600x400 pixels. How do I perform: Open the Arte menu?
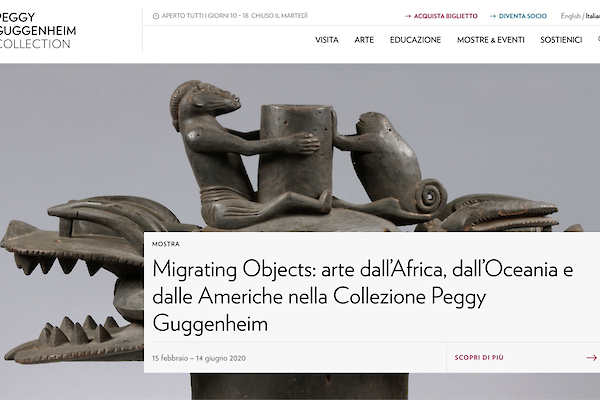point(364,40)
